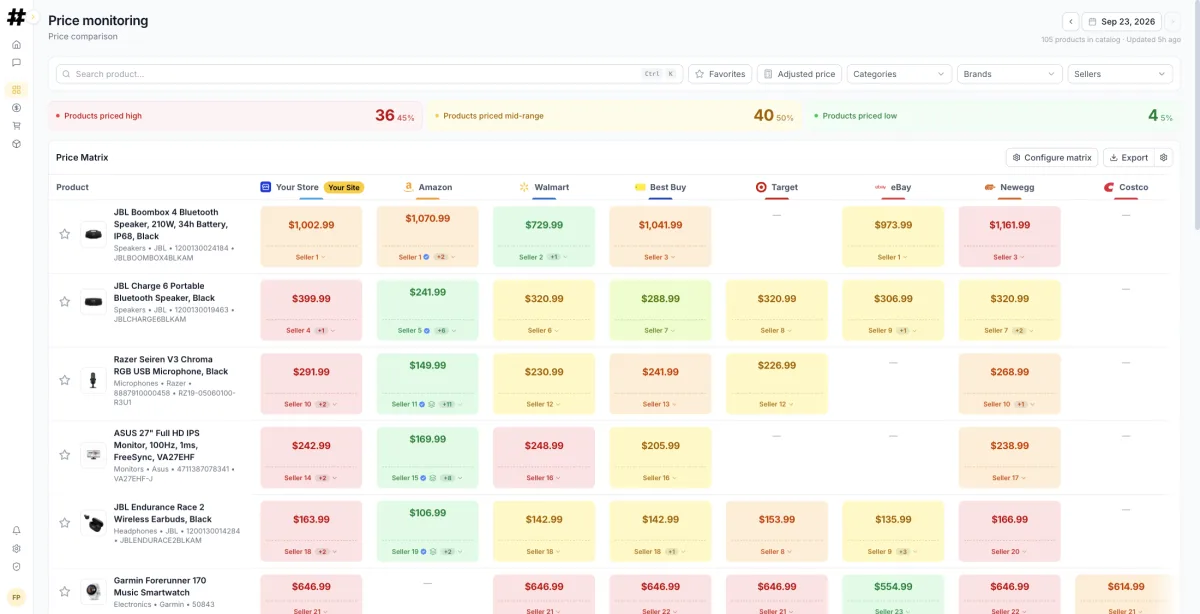Star the Garmin Forerunner 170 smartwatch
1200x614 pixels.
[x=65, y=592]
